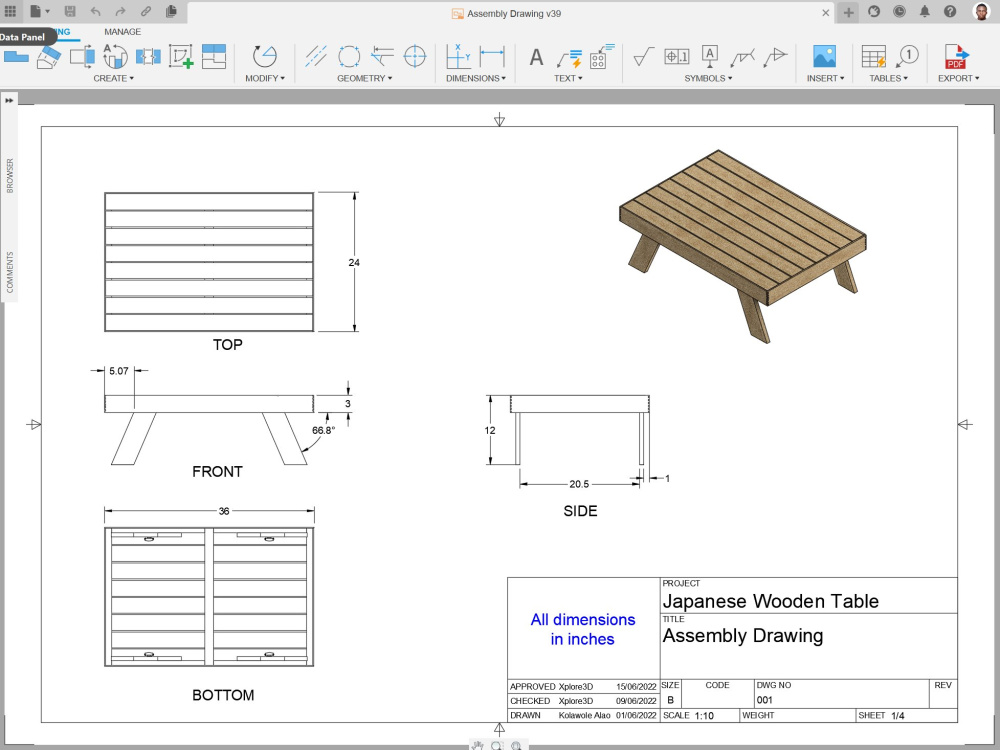
Task: Select the Welding symbol tool
Action: click(x=743, y=57)
